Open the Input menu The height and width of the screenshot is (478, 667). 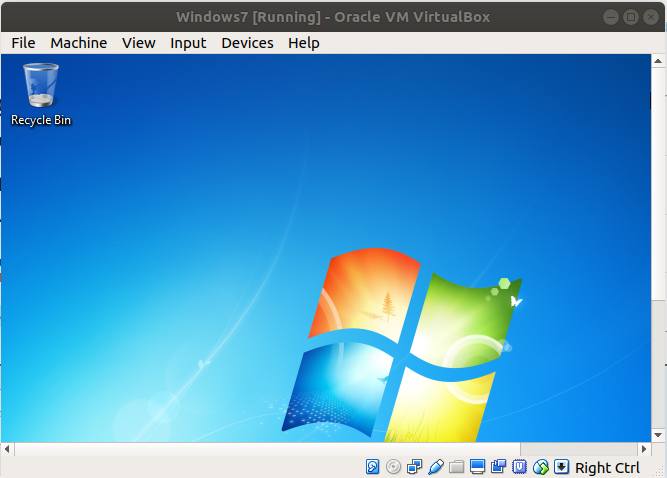pos(188,43)
